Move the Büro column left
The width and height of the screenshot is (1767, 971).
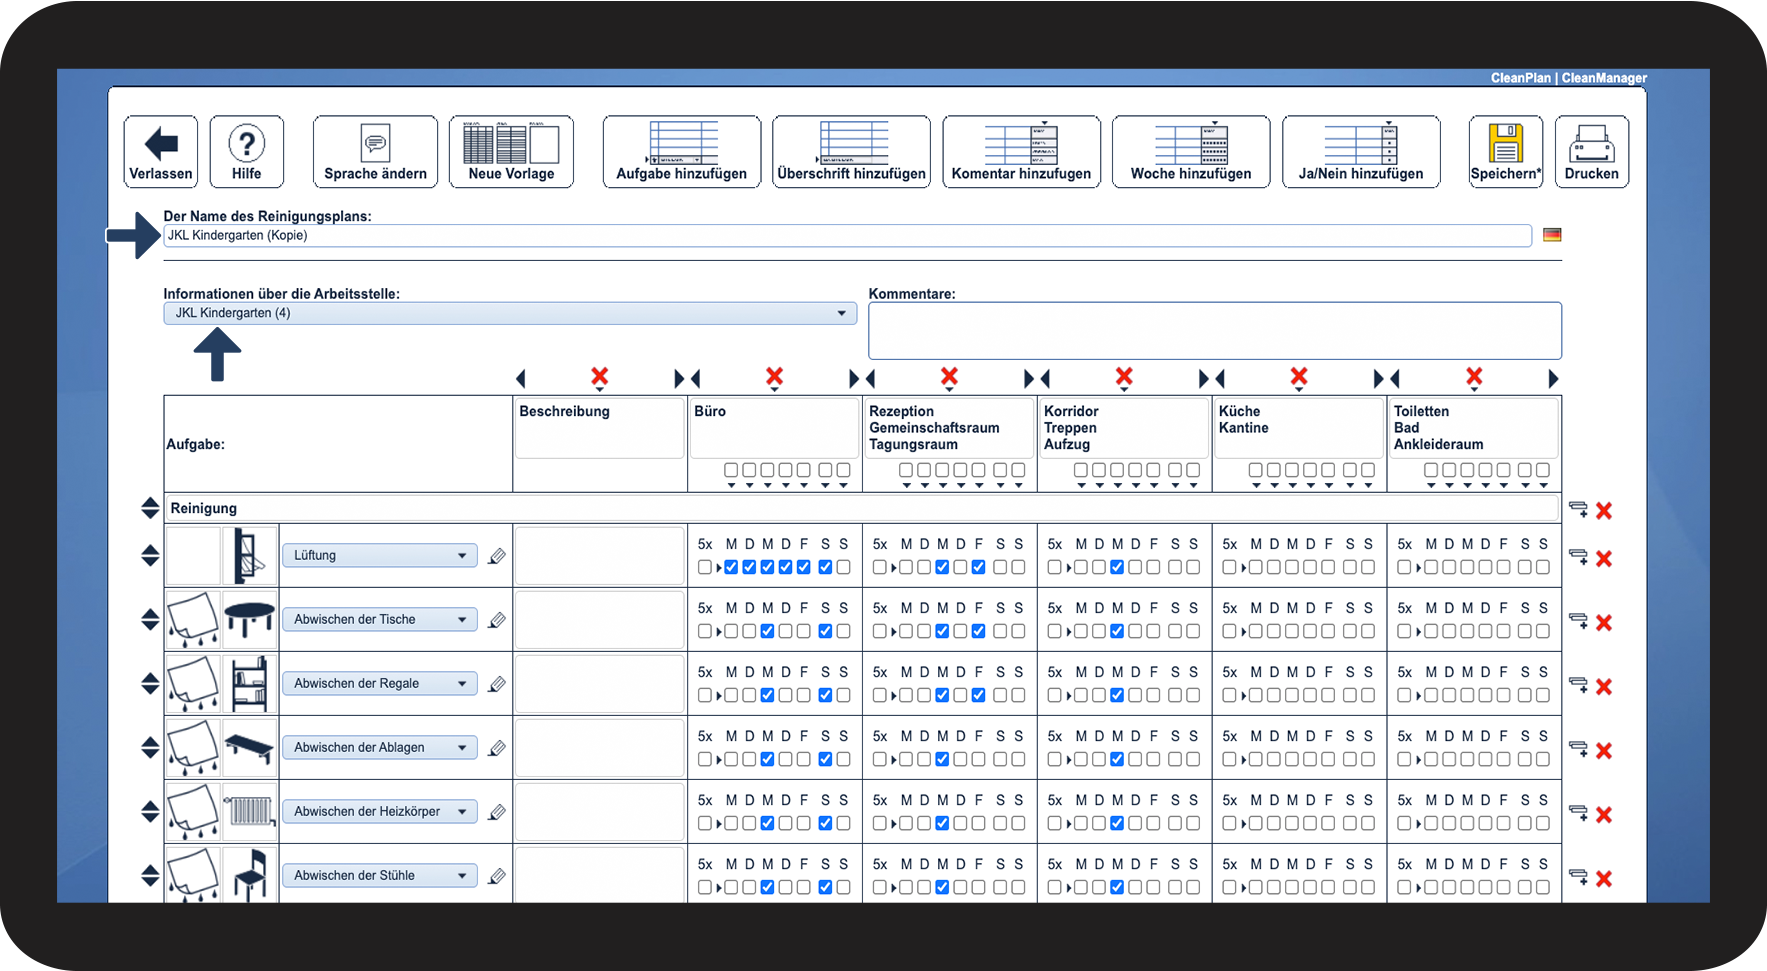coord(696,379)
